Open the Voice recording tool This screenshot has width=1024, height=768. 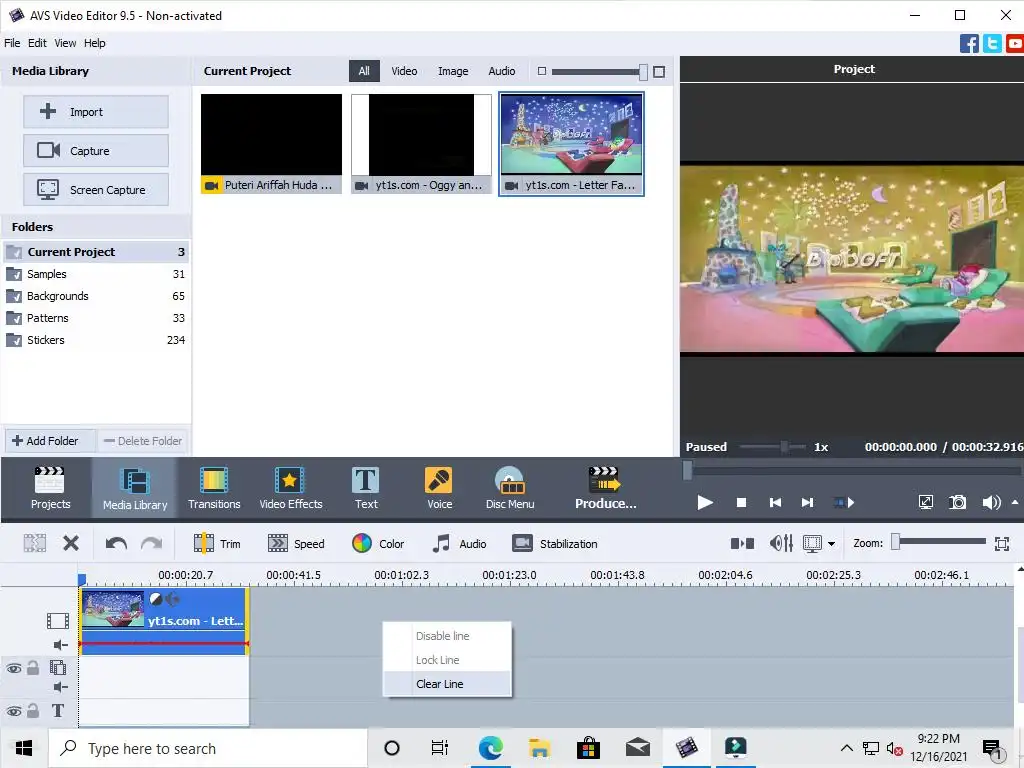439,488
